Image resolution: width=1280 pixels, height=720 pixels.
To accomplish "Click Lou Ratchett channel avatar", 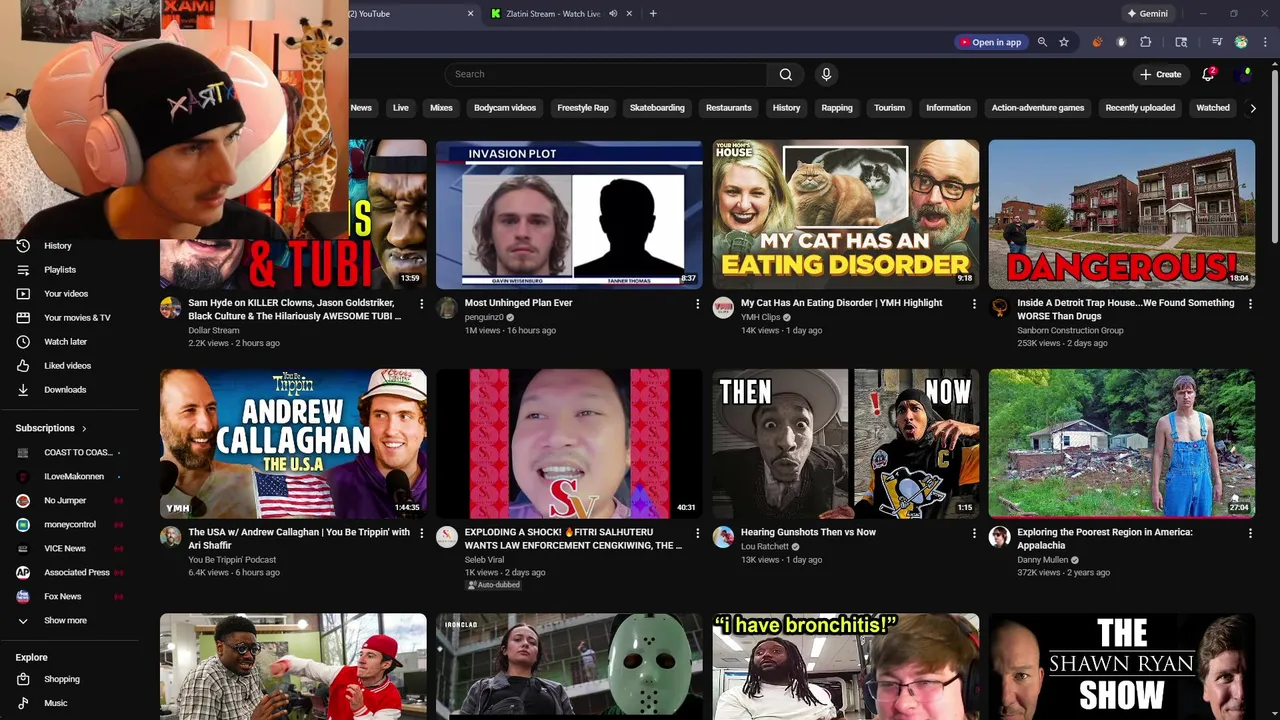I will (723, 538).
